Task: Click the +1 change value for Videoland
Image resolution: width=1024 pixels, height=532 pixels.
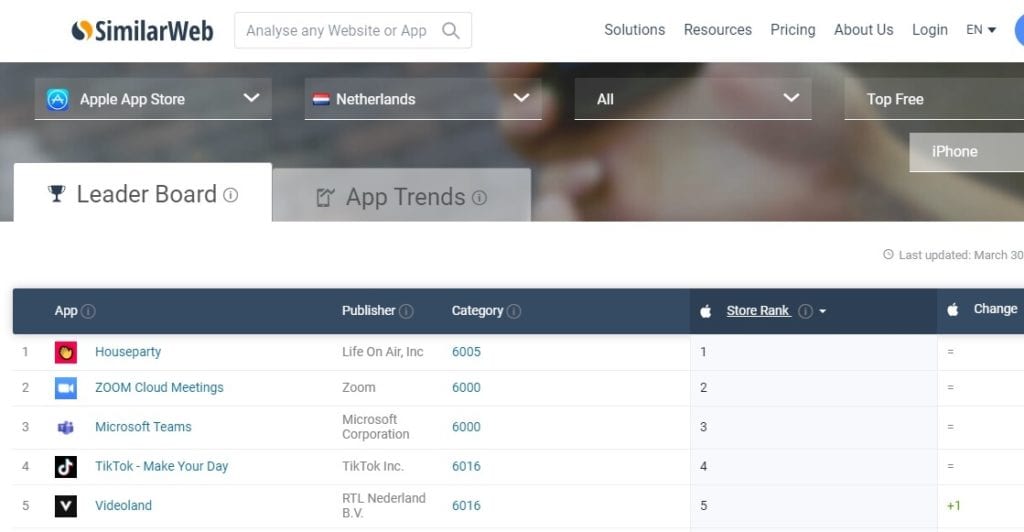Action: coord(953,505)
